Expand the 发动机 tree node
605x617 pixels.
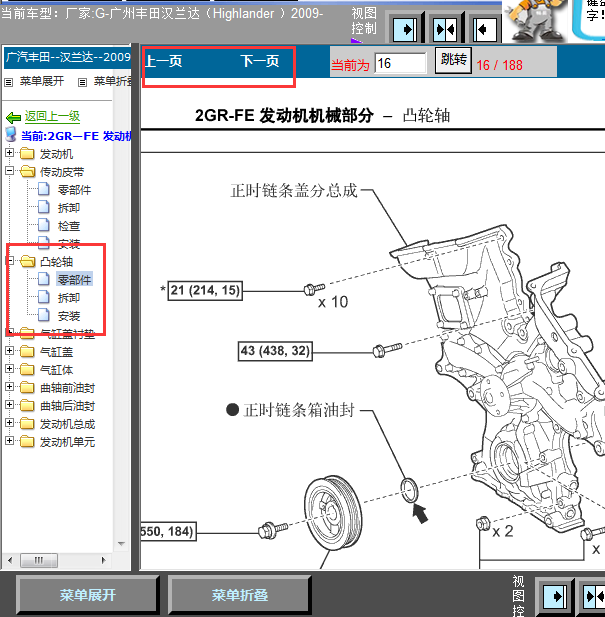[x=10, y=153]
